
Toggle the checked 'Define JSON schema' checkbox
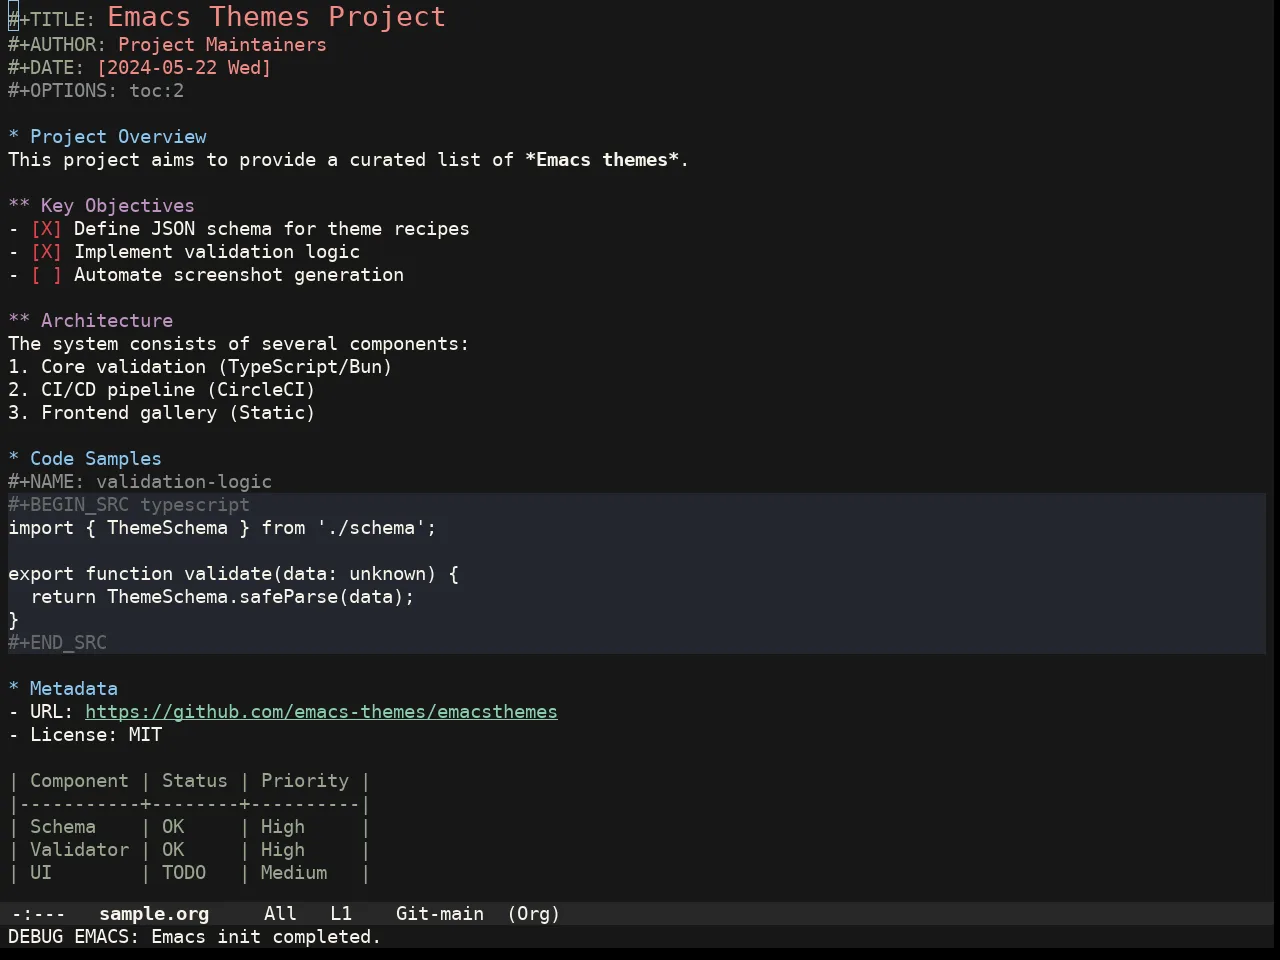[x=46, y=229]
